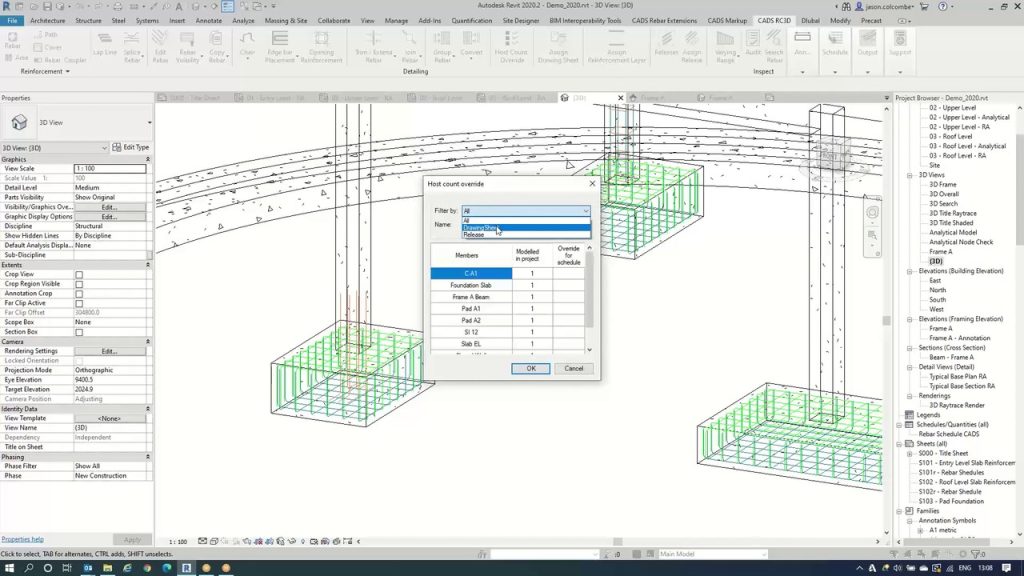Collapse the Graphics properties section

pos(148,159)
